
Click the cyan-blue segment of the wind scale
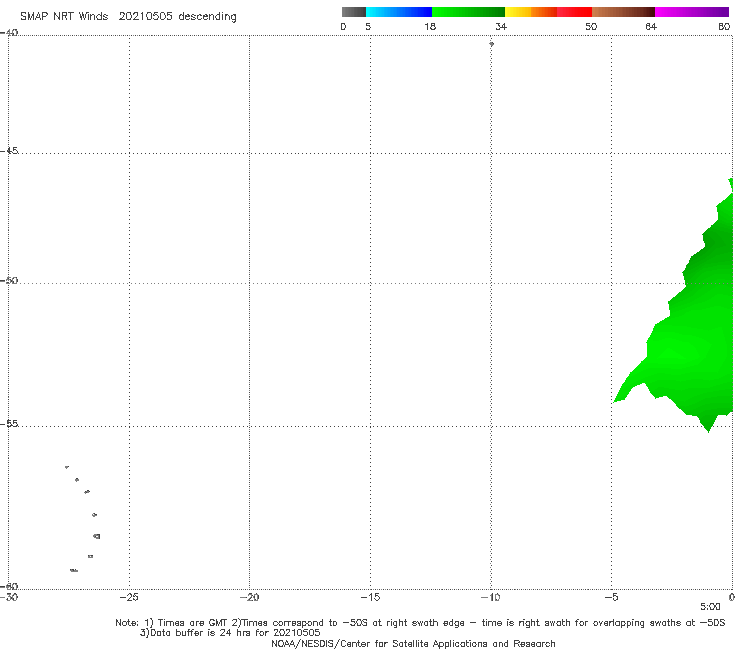[x=399, y=12]
